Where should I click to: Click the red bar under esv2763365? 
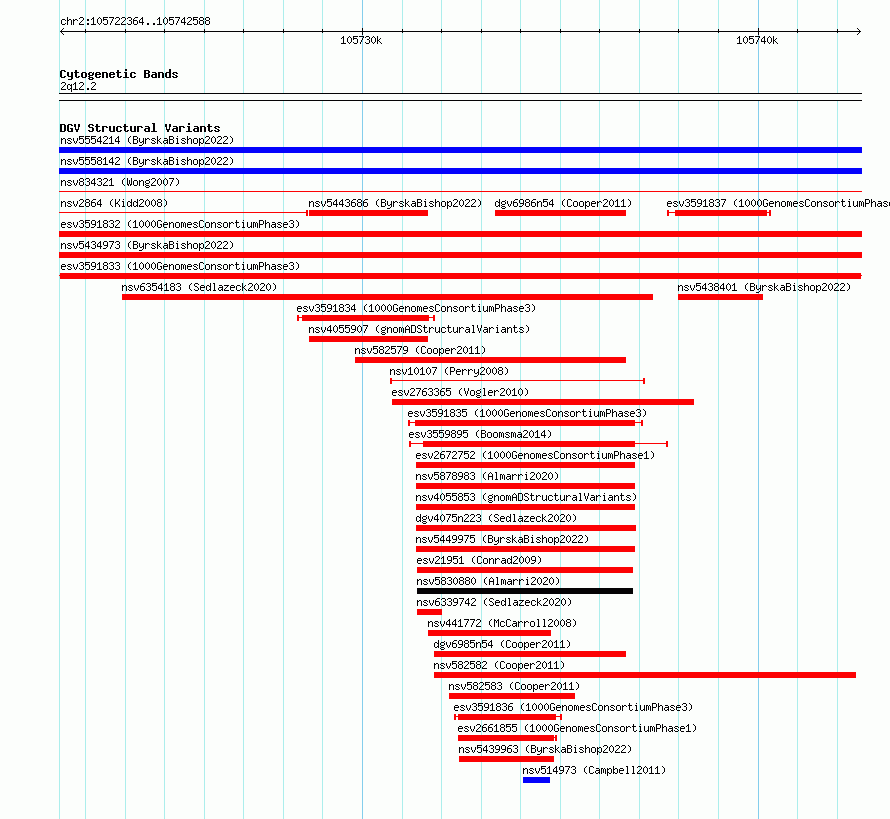(x=543, y=402)
